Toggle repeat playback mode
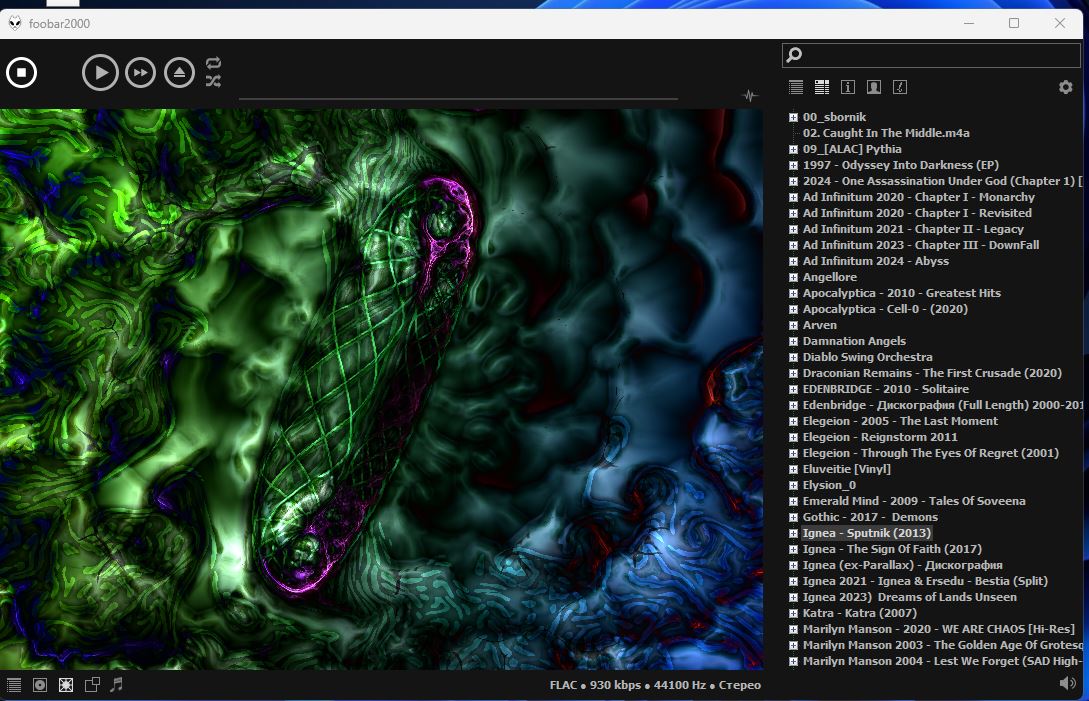1089x701 pixels. [213, 63]
